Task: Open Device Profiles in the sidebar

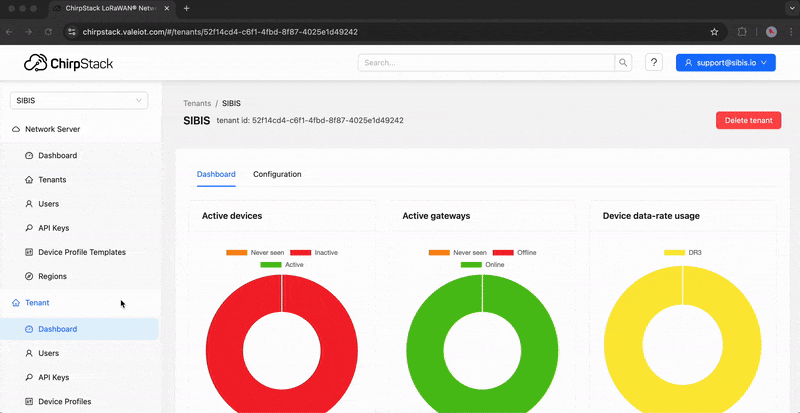Action: [65, 401]
